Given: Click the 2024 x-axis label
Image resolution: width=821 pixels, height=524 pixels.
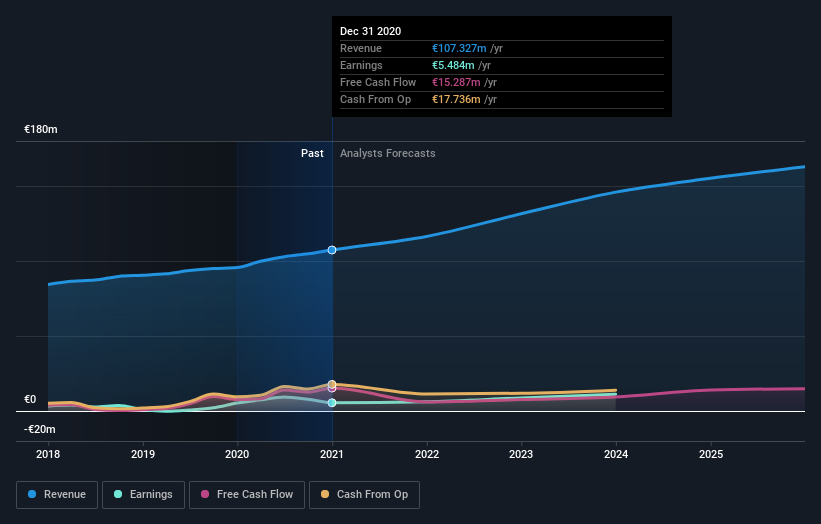Looking at the screenshot, I should [x=616, y=454].
